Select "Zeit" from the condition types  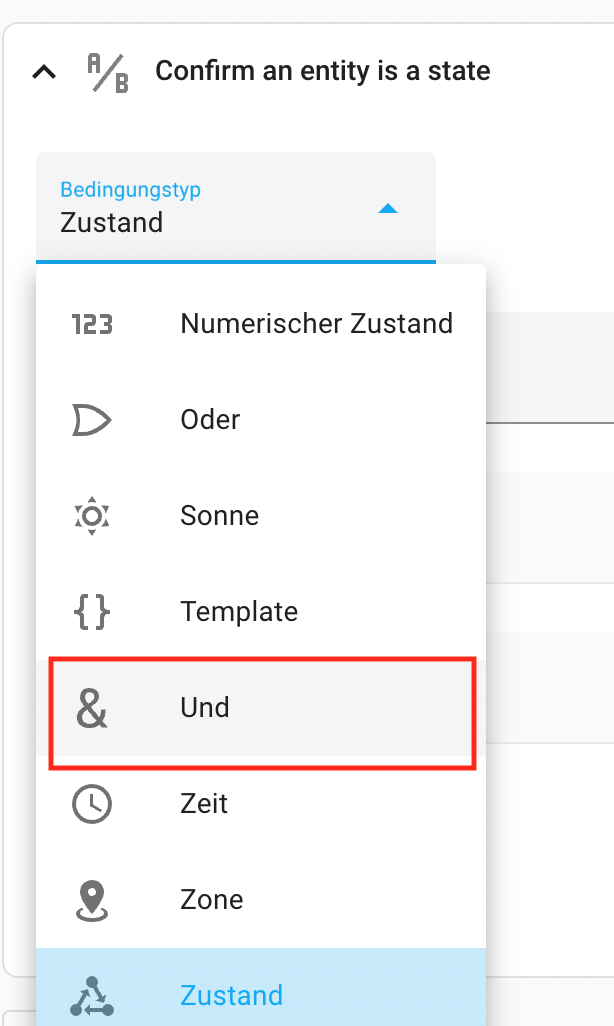pos(204,804)
